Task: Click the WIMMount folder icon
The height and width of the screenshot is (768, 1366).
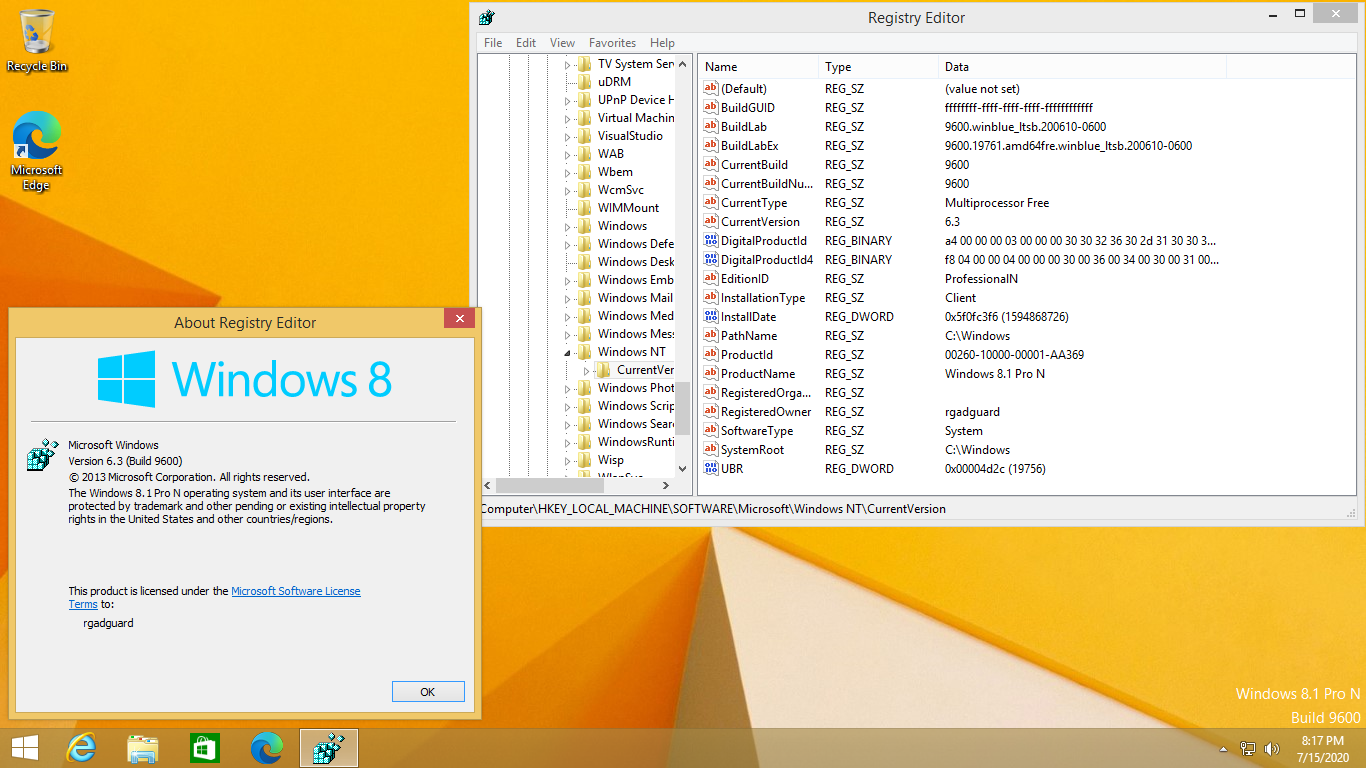Action: tap(585, 208)
